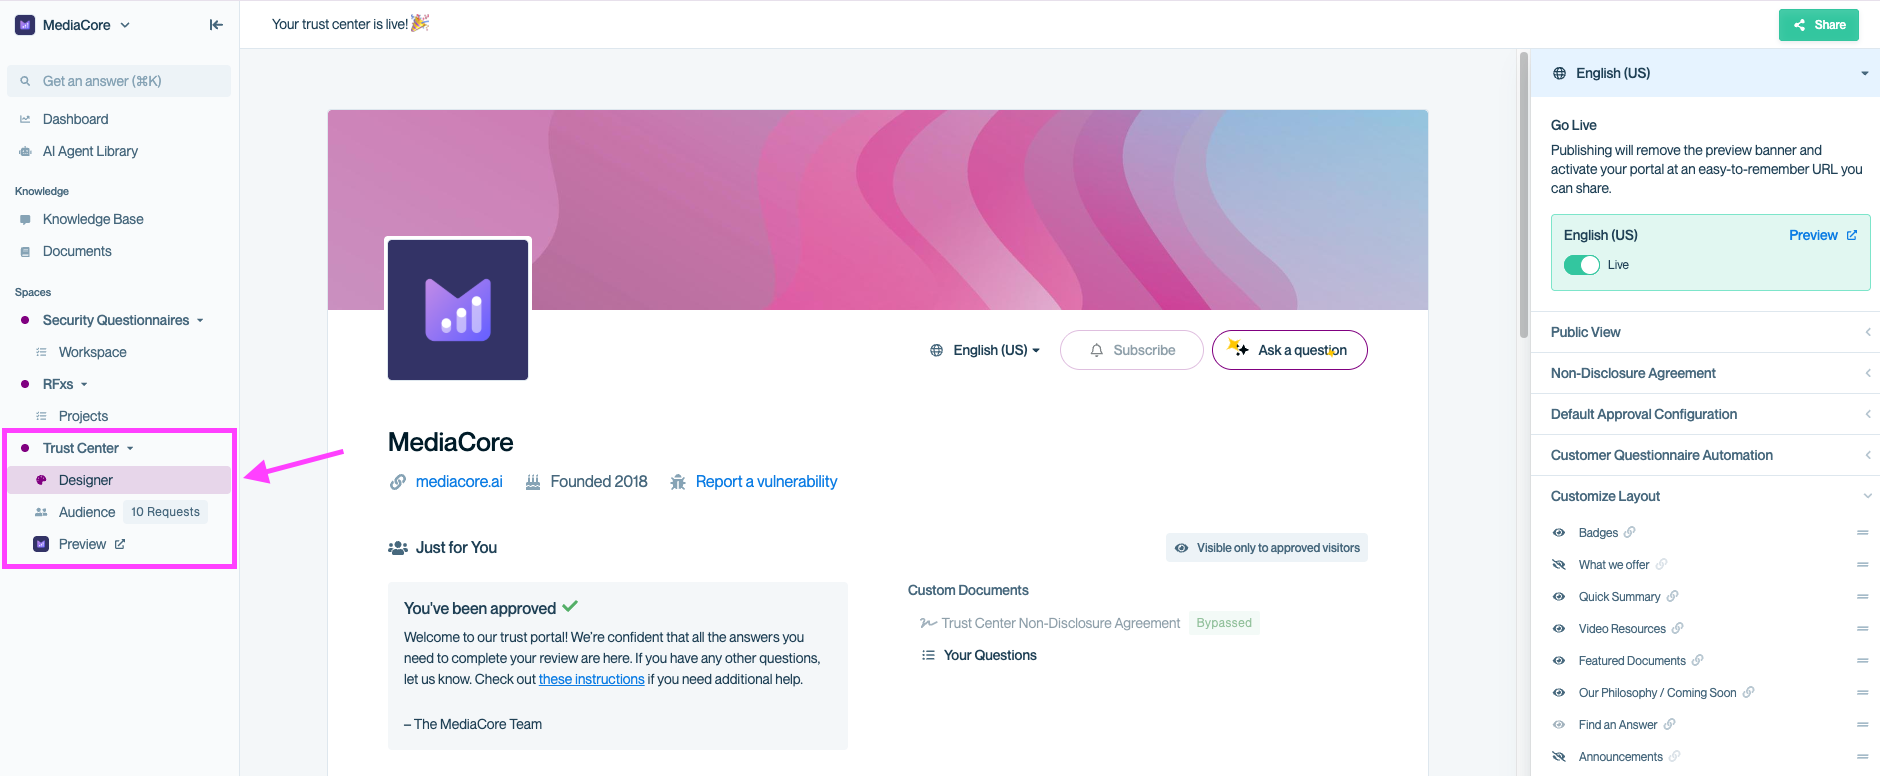Click the eye icon in Visible only to approved visitors
The width and height of the screenshot is (1880, 776).
point(1181,548)
